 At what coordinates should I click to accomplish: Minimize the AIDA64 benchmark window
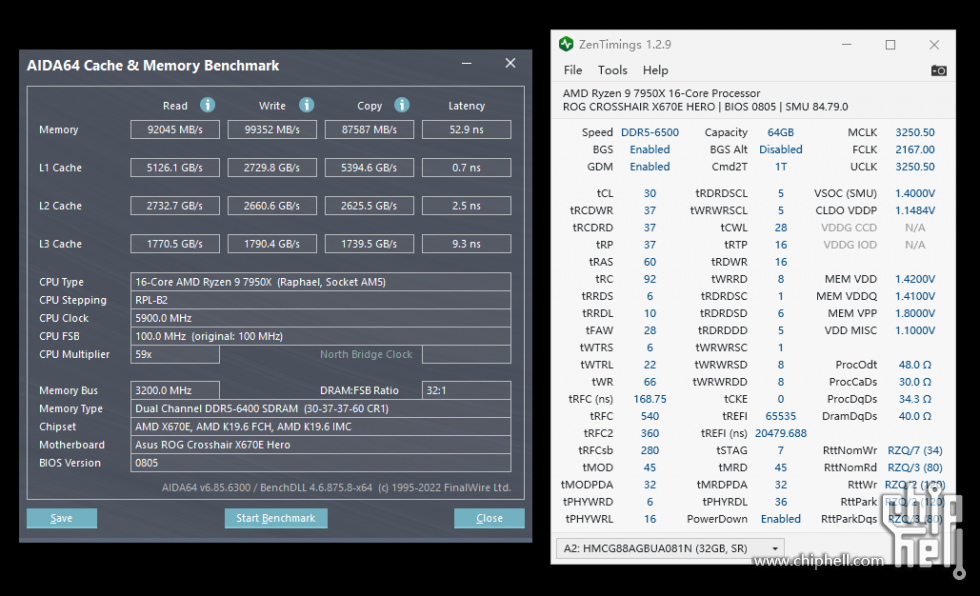(466, 63)
